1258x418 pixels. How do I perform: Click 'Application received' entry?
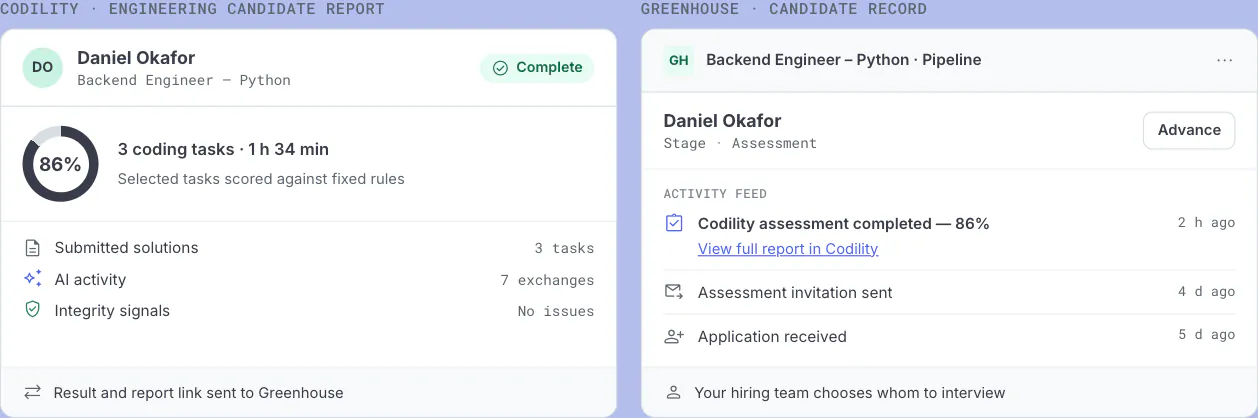point(772,337)
